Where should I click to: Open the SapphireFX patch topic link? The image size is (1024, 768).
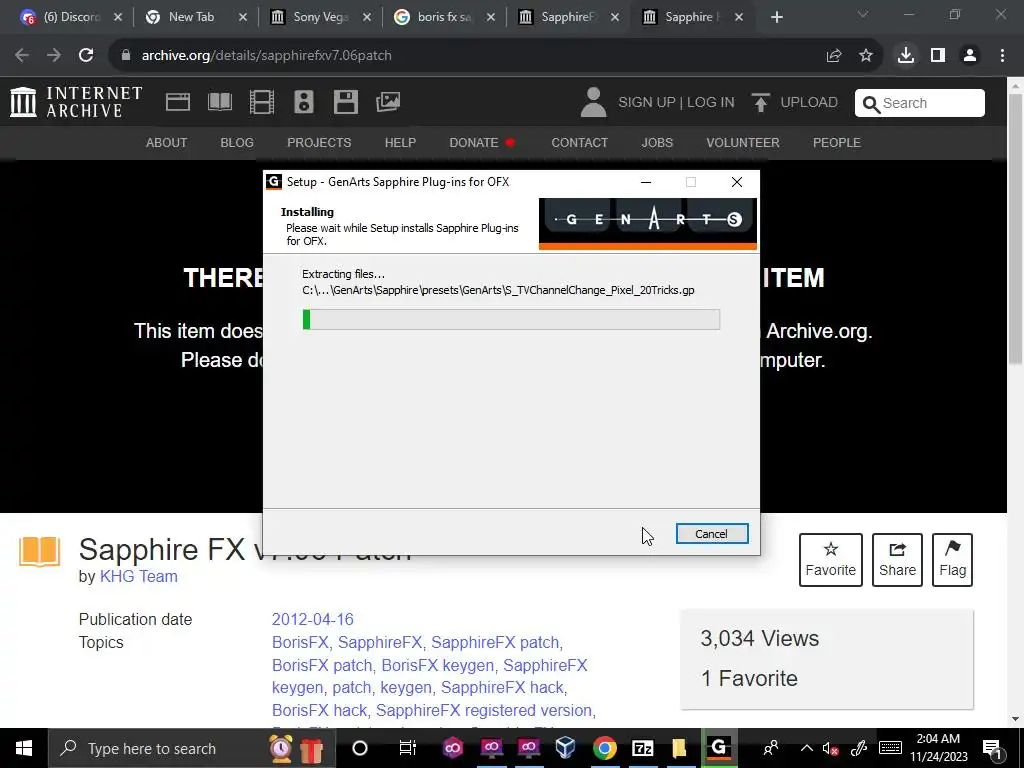coord(495,643)
